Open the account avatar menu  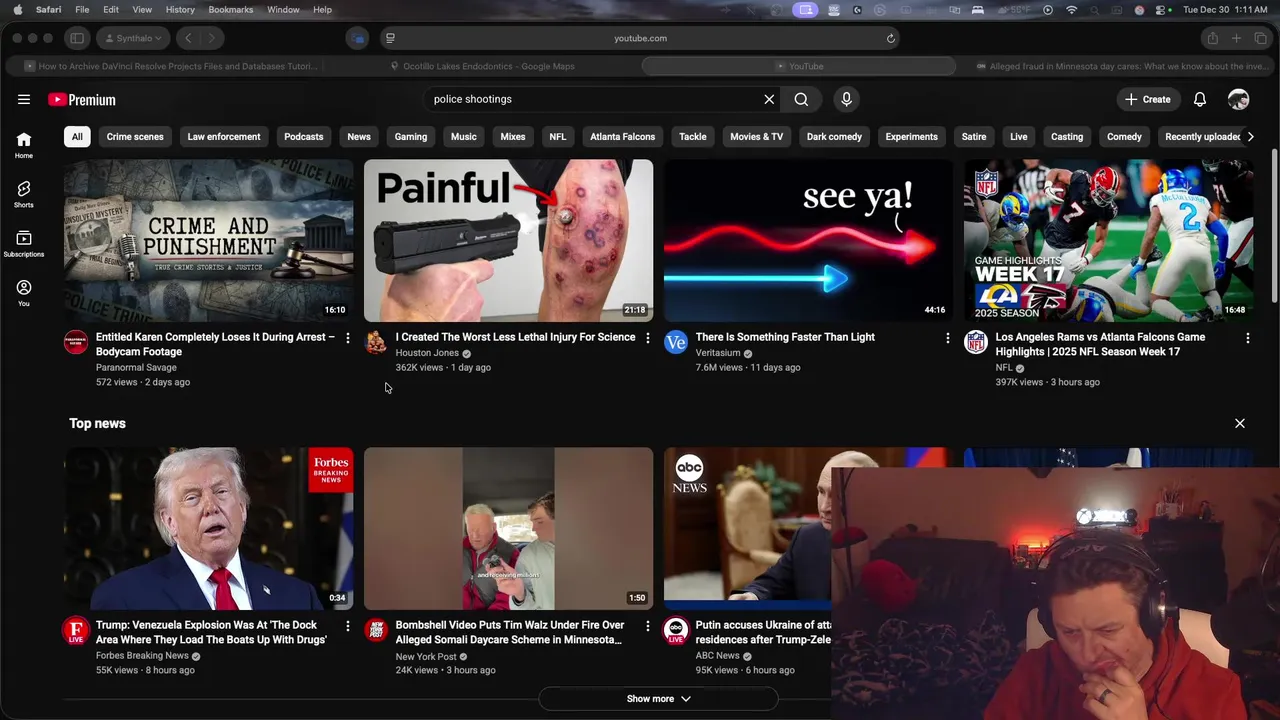(x=1238, y=99)
